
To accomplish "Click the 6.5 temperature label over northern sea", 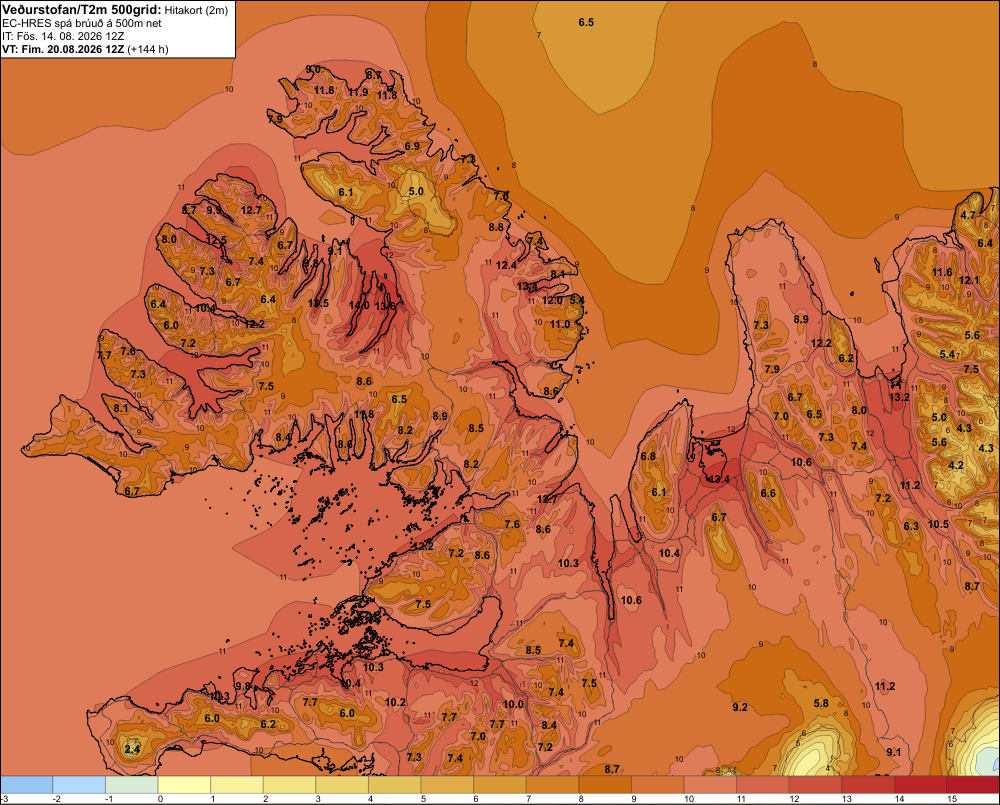I will pos(586,22).
